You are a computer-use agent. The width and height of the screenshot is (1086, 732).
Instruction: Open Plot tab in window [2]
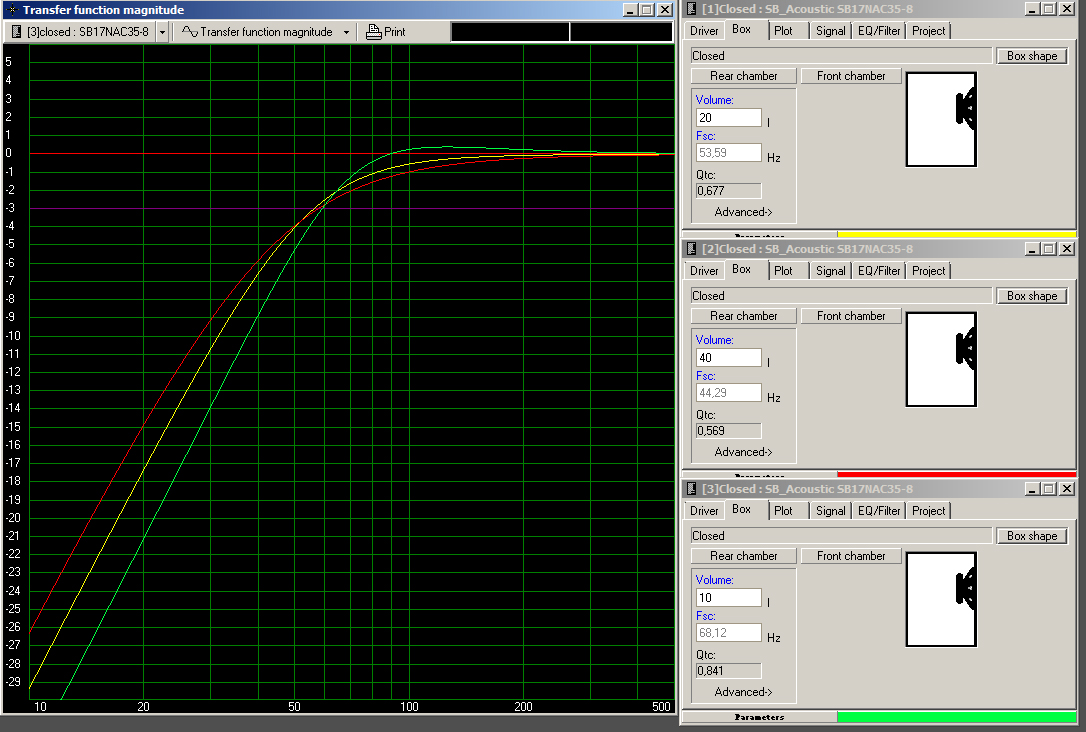pyautogui.click(x=783, y=271)
